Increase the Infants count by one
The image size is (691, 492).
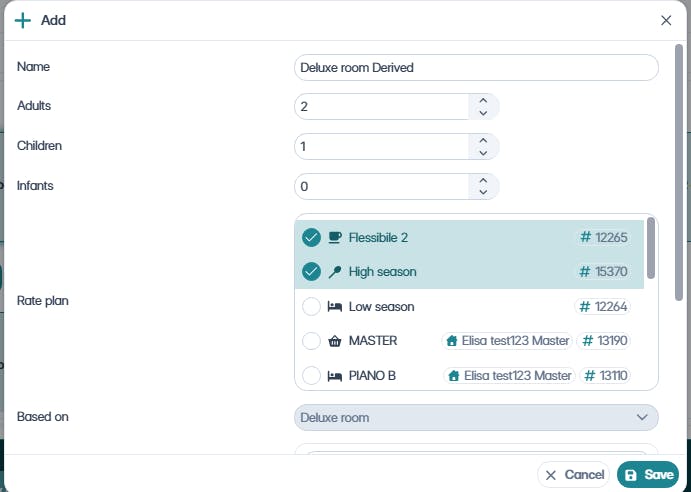point(483,180)
